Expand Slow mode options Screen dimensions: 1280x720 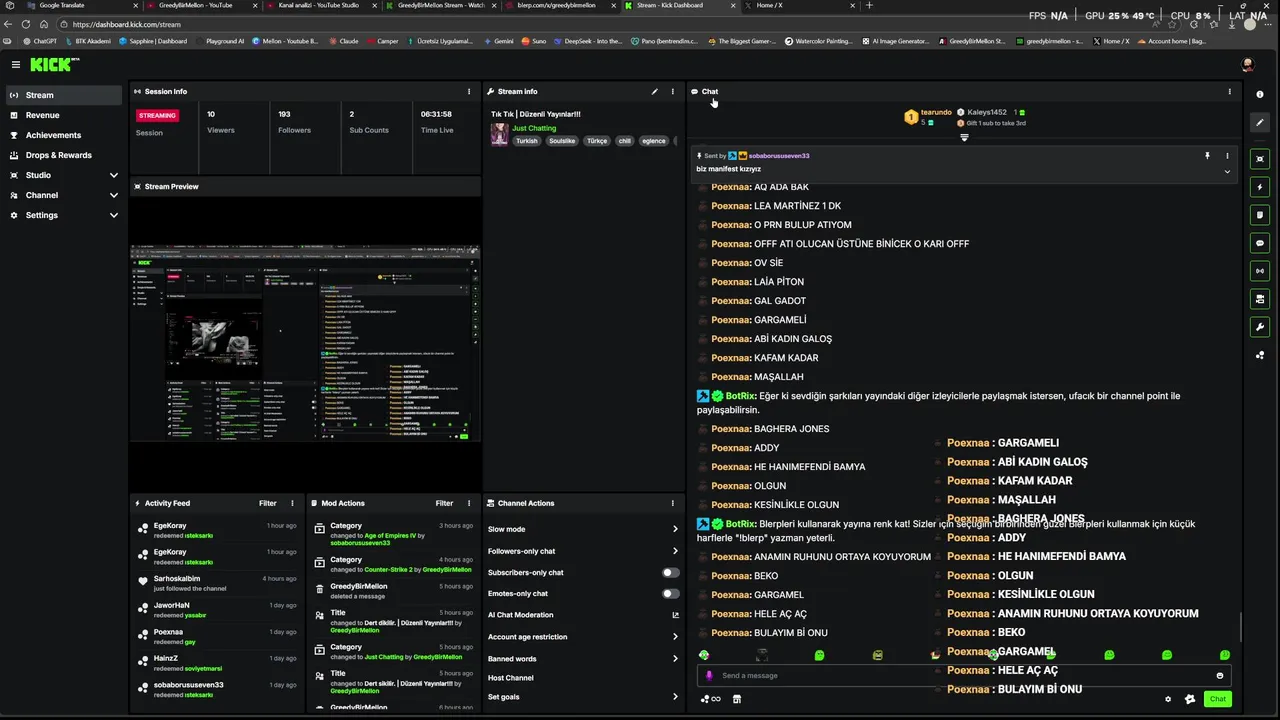coord(675,529)
